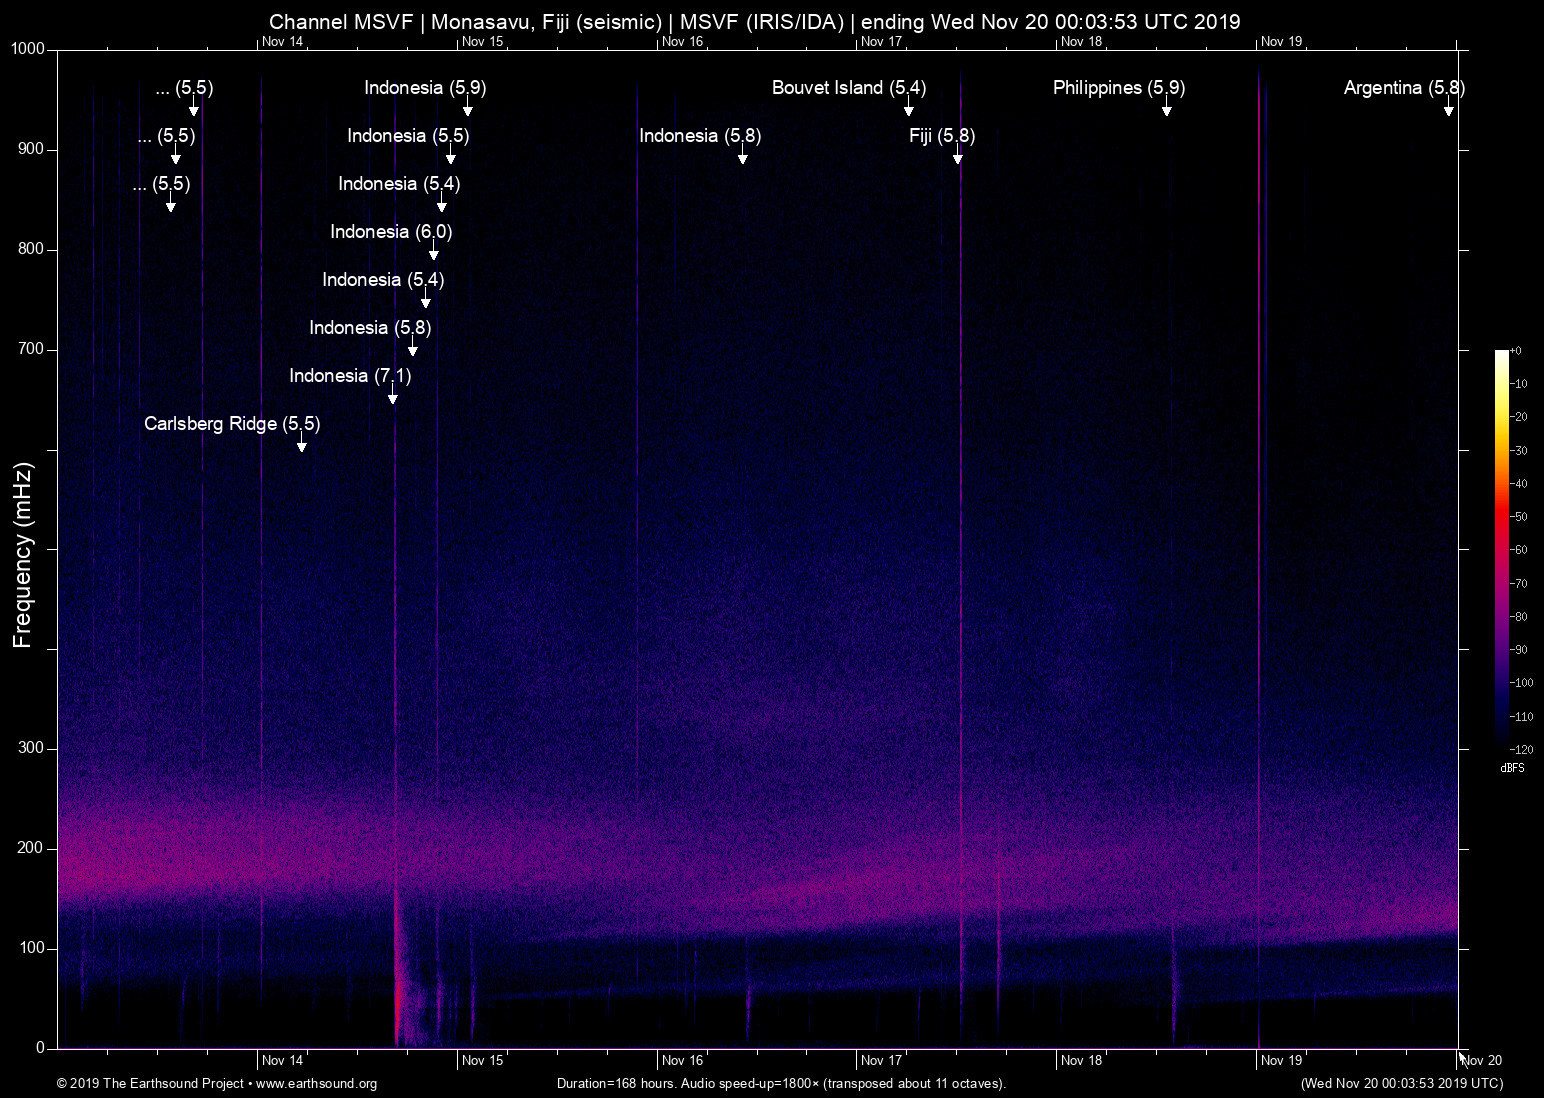Click the Duration=168 hours footer text
The width and height of the screenshot is (1544, 1098).
pyautogui.click(x=781, y=1084)
